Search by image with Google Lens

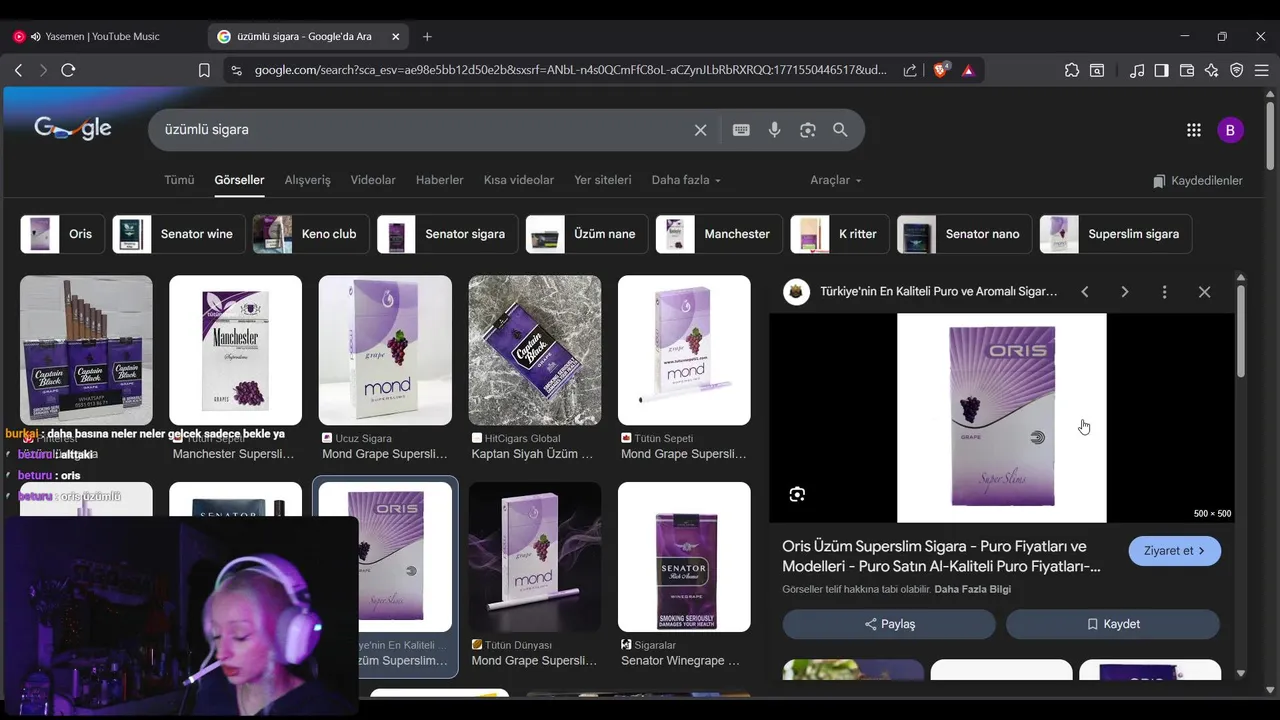pos(808,130)
